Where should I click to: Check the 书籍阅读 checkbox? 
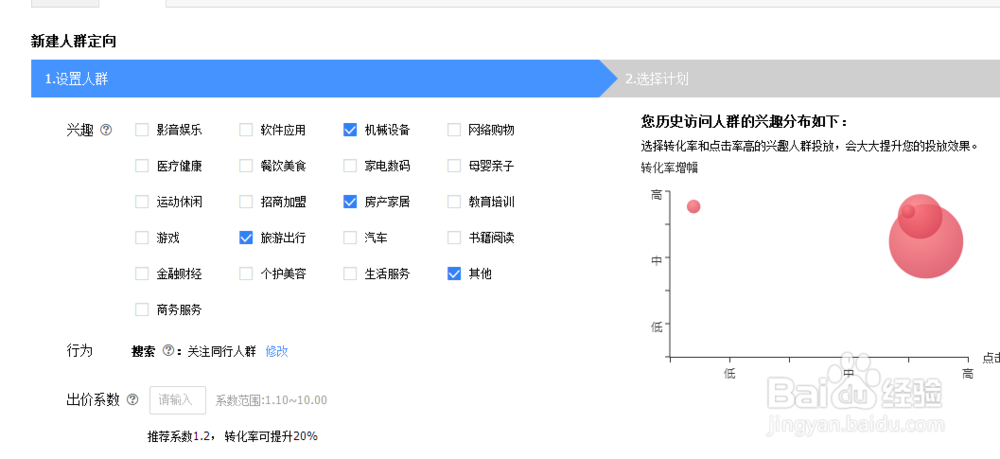point(453,238)
